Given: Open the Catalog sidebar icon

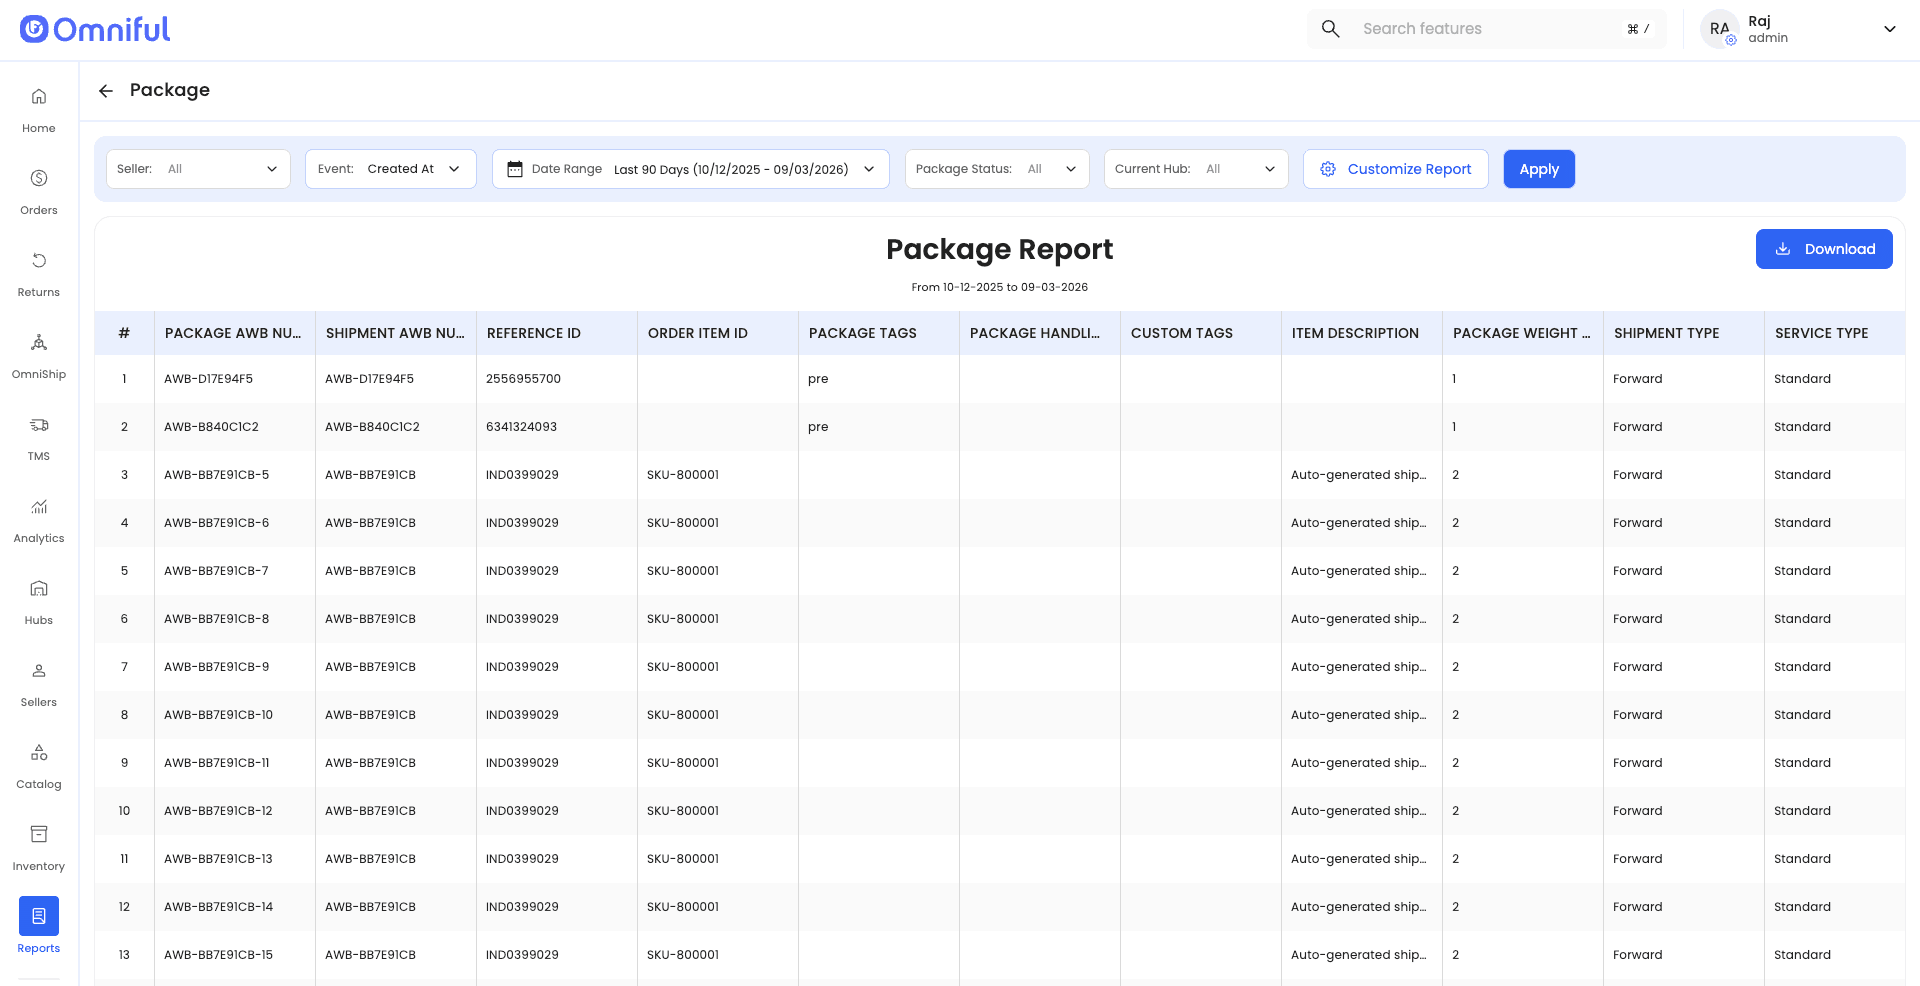Looking at the screenshot, I should pyautogui.click(x=39, y=753).
